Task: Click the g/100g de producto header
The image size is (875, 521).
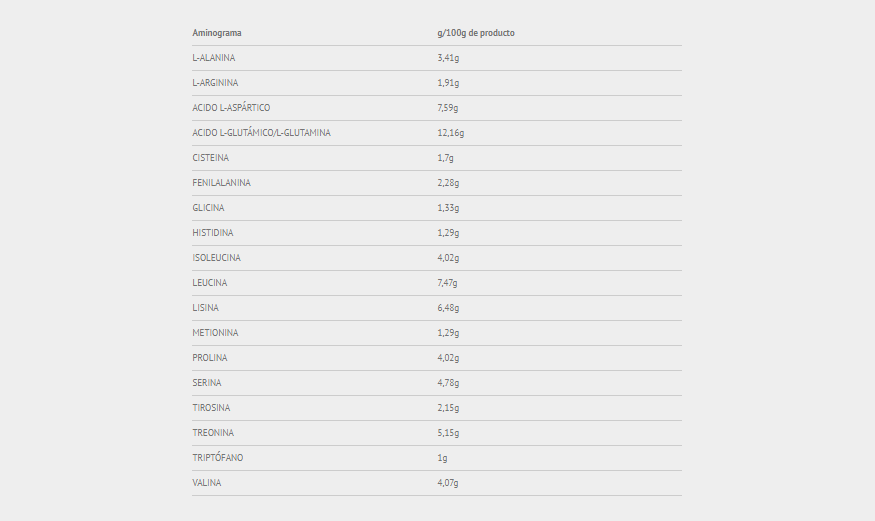Action: tap(476, 33)
